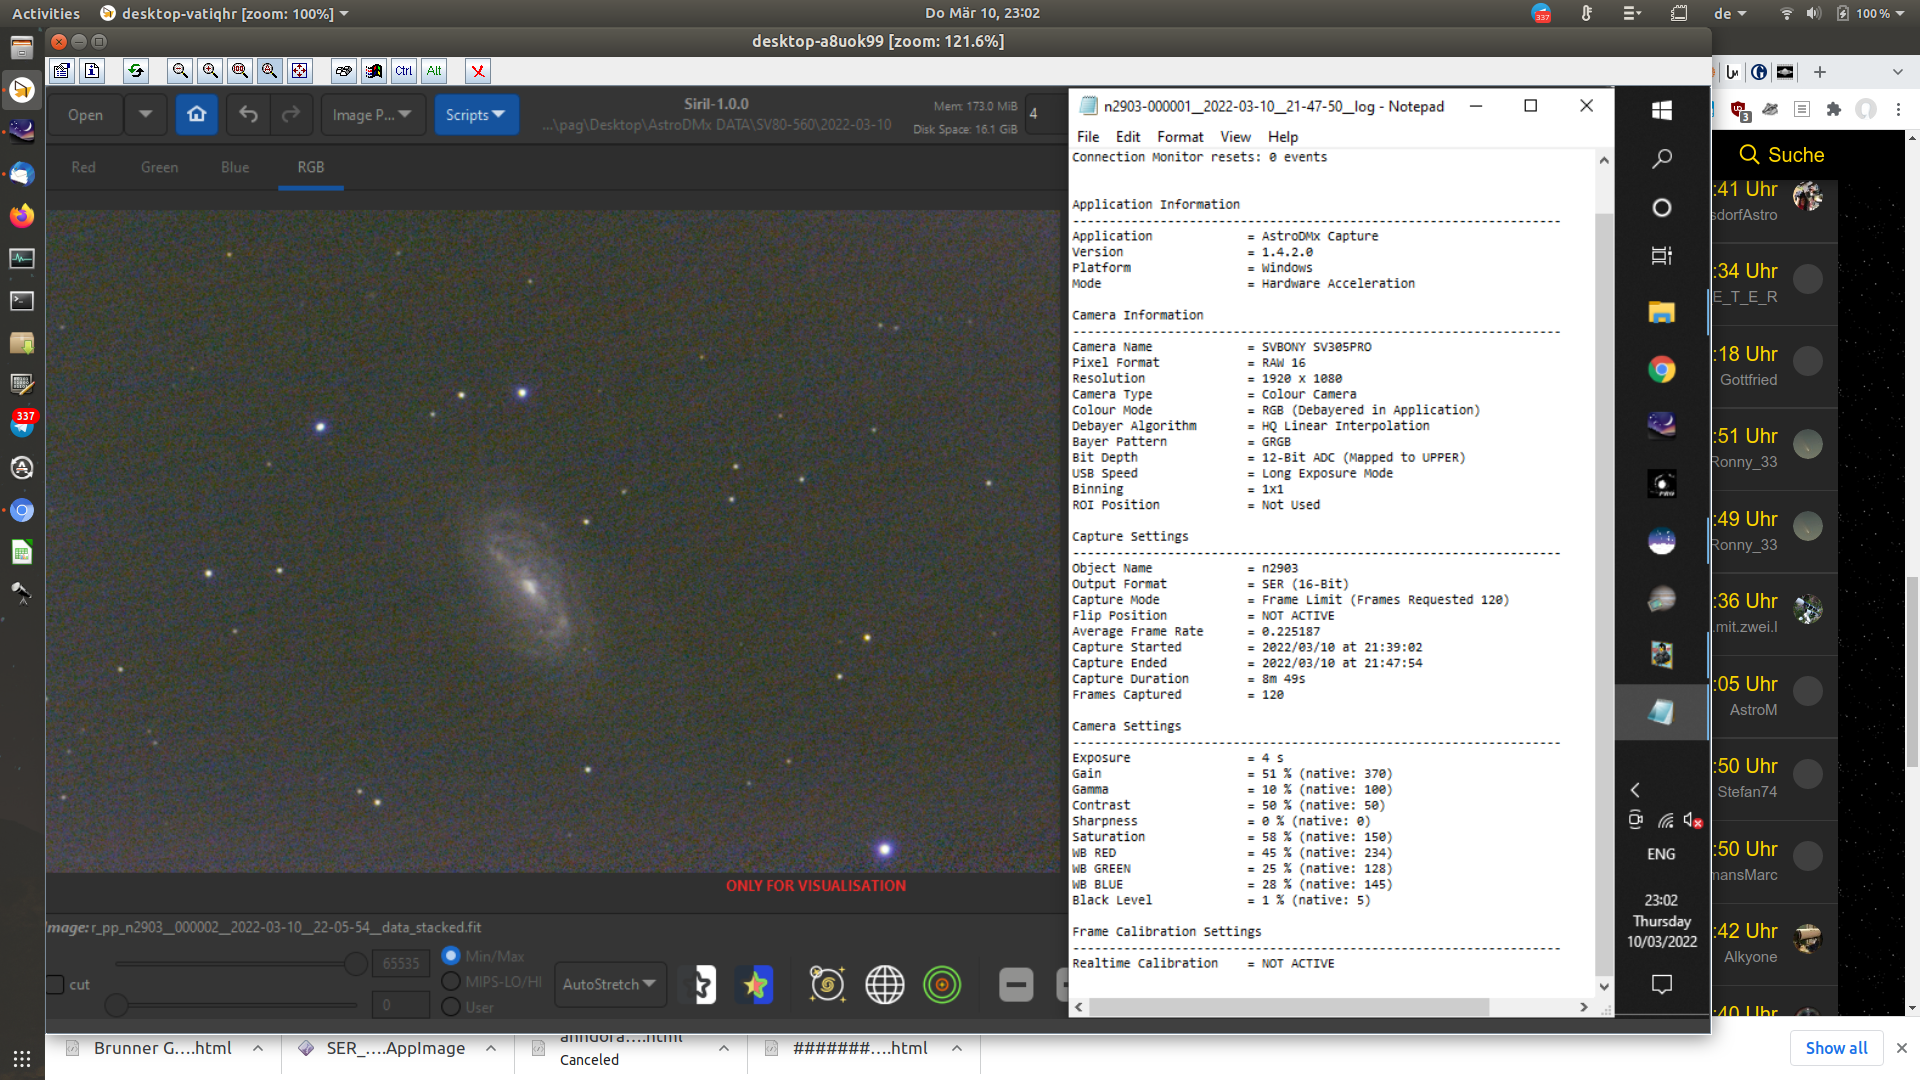Open remote viewer options dialog
Image resolution: width=1920 pixels, height=1080 pixels.
(62, 71)
